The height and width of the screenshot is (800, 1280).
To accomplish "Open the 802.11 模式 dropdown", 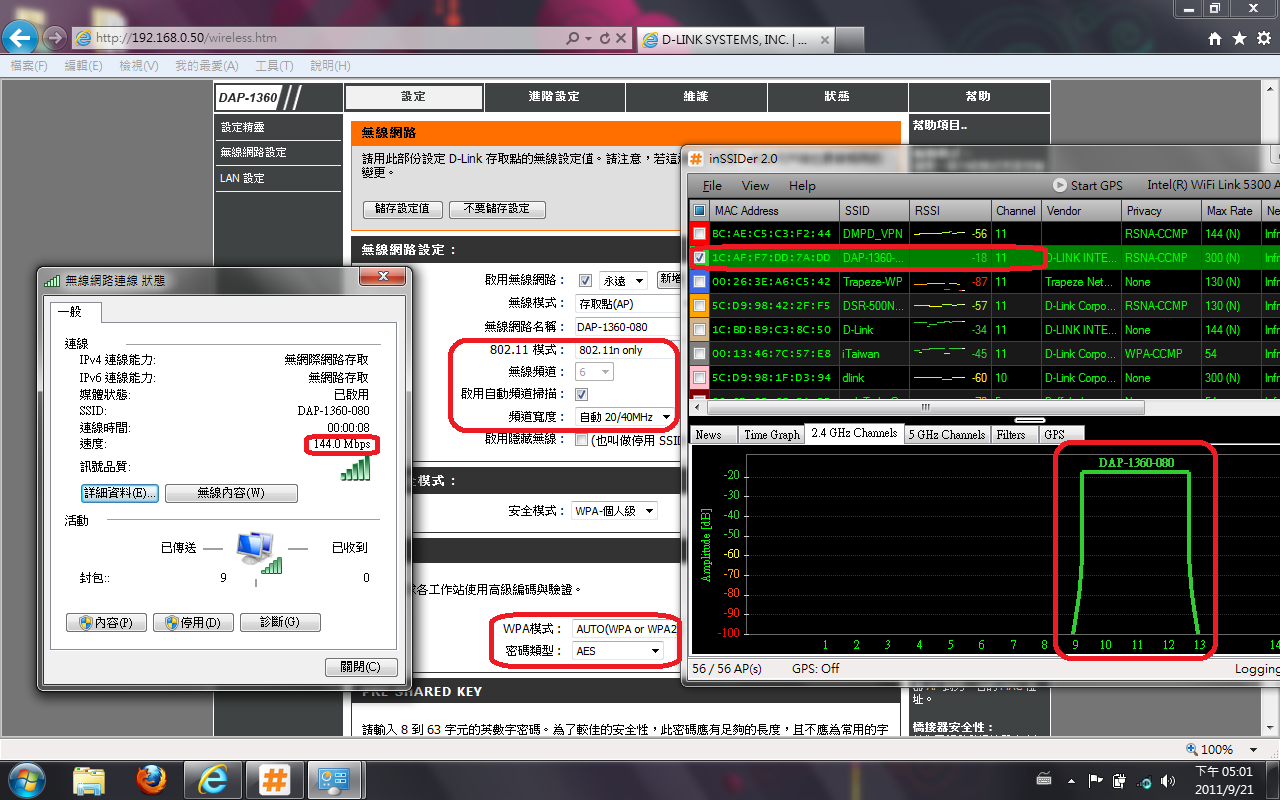I will click(x=625, y=350).
